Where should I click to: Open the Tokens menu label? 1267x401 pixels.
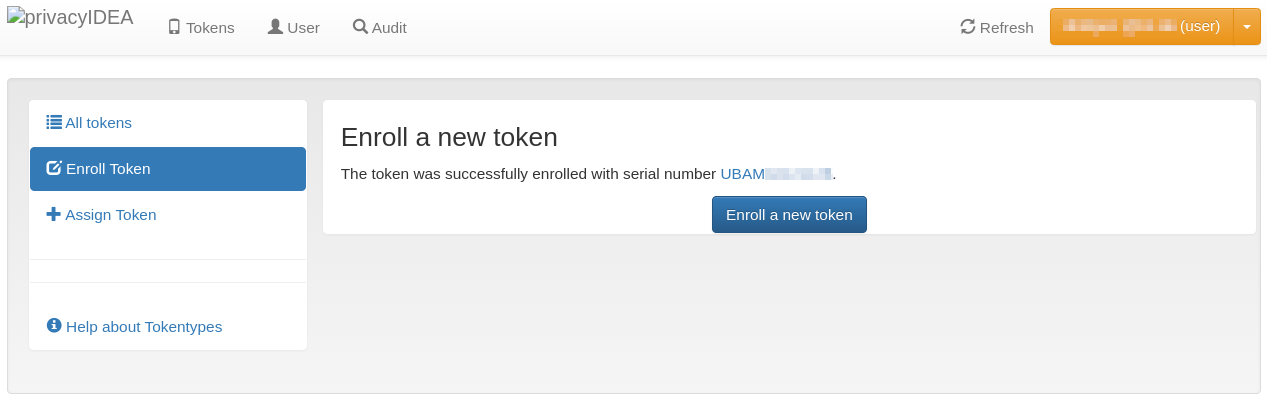click(x=210, y=28)
